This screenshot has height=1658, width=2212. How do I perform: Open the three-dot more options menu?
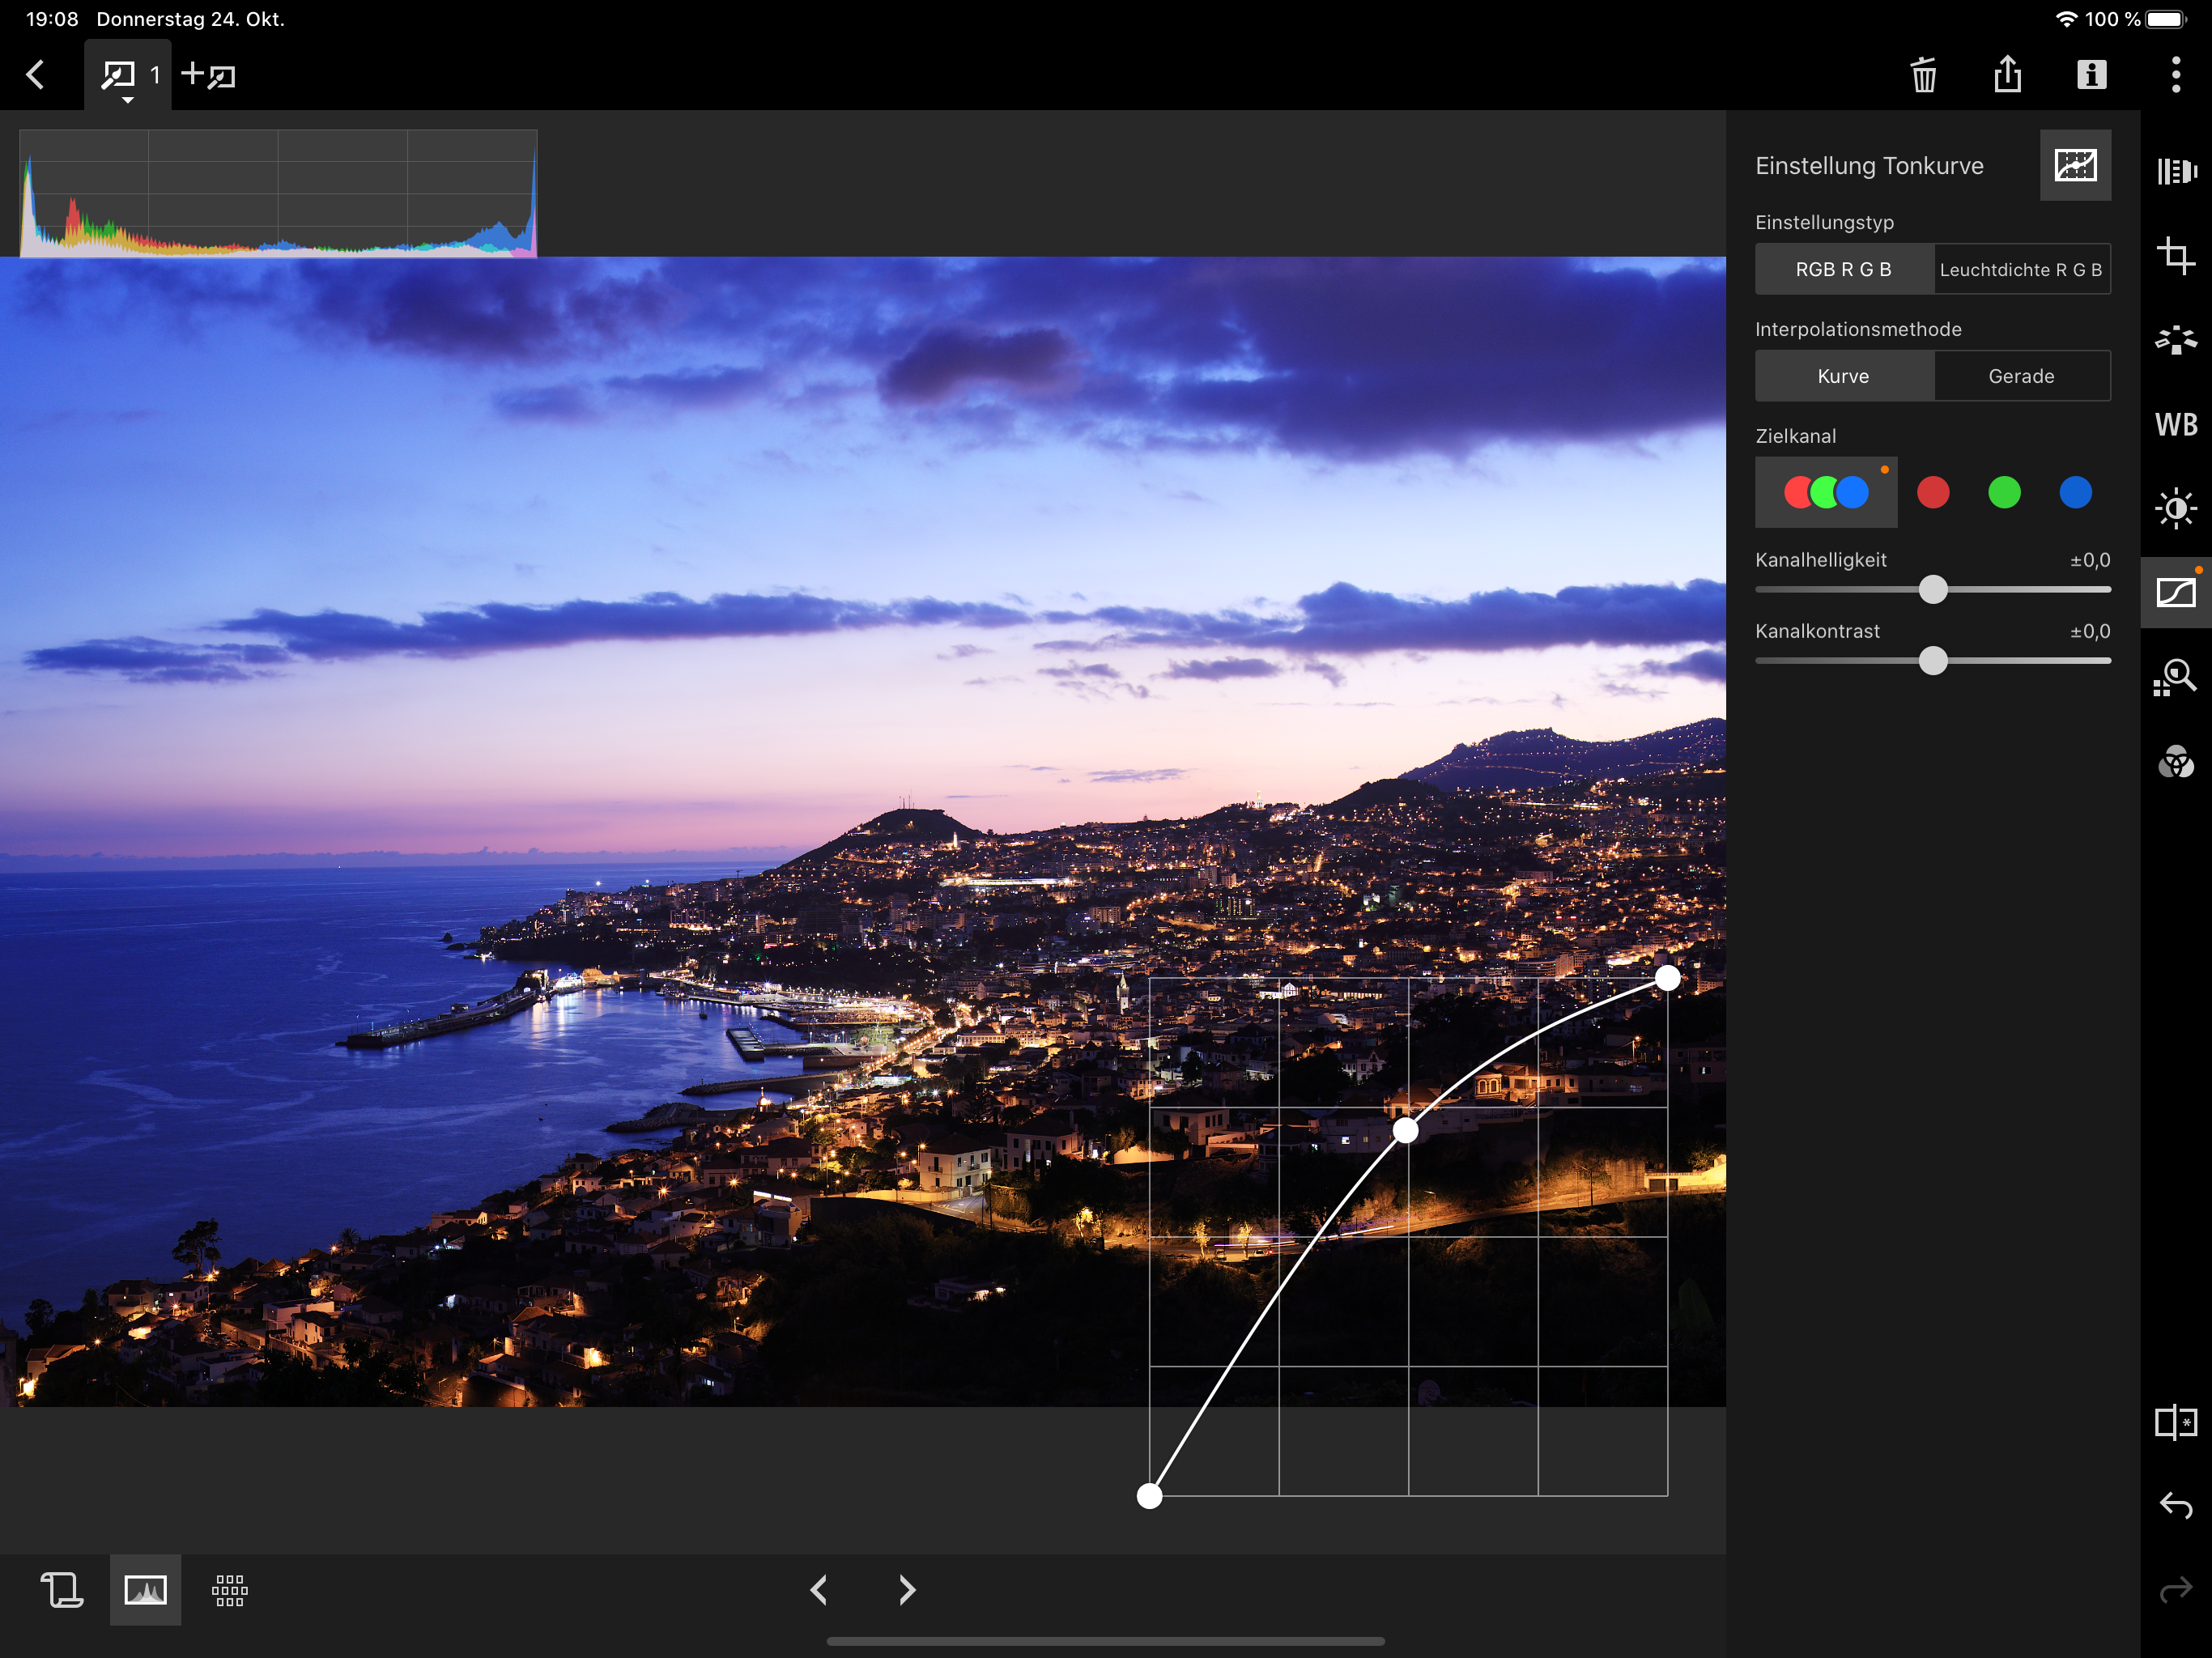tap(2175, 75)
